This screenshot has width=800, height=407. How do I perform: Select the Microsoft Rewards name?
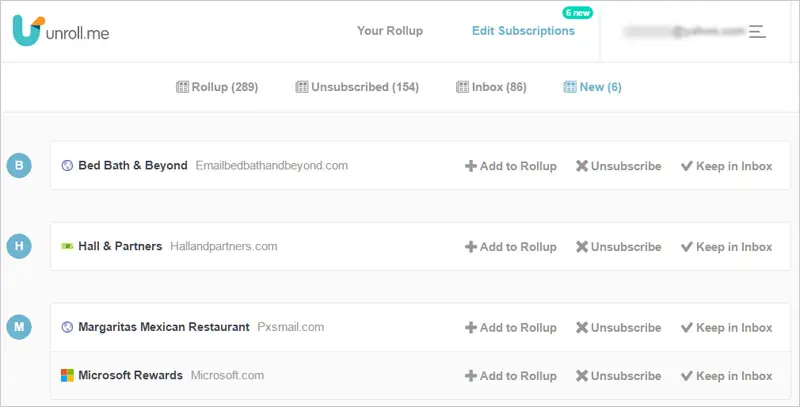[130, 375]
